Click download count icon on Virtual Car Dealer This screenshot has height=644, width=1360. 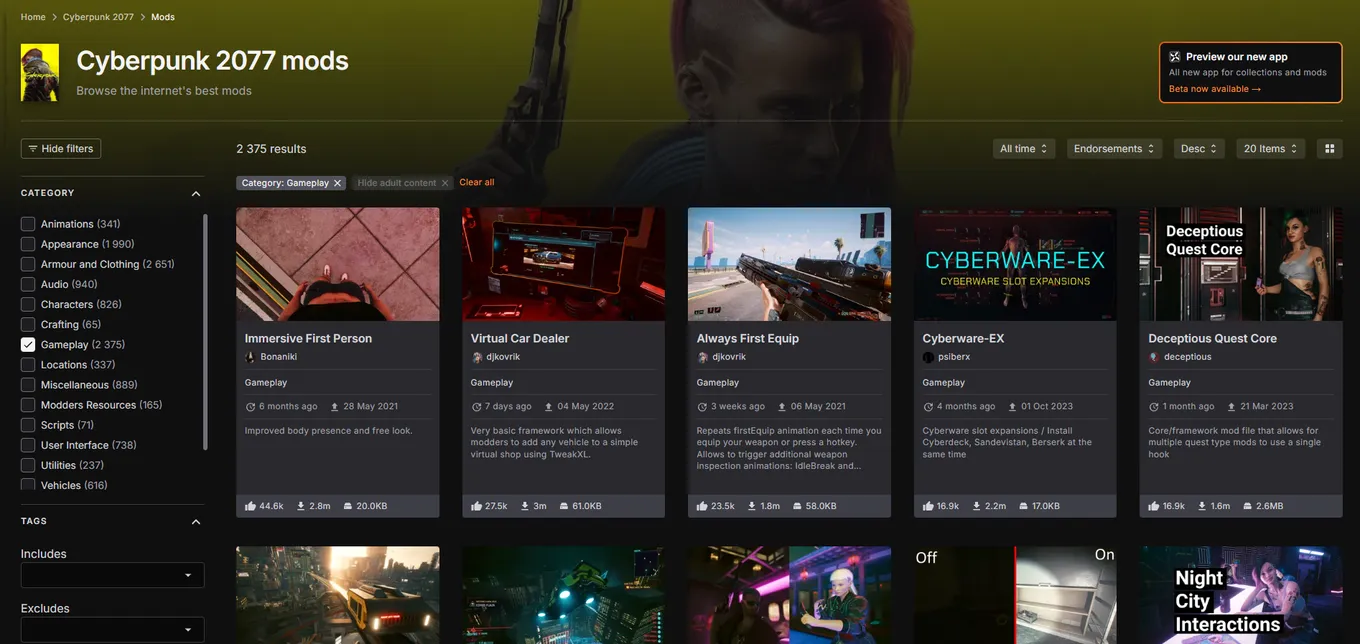pyautogui.click(x=525, y=506)
